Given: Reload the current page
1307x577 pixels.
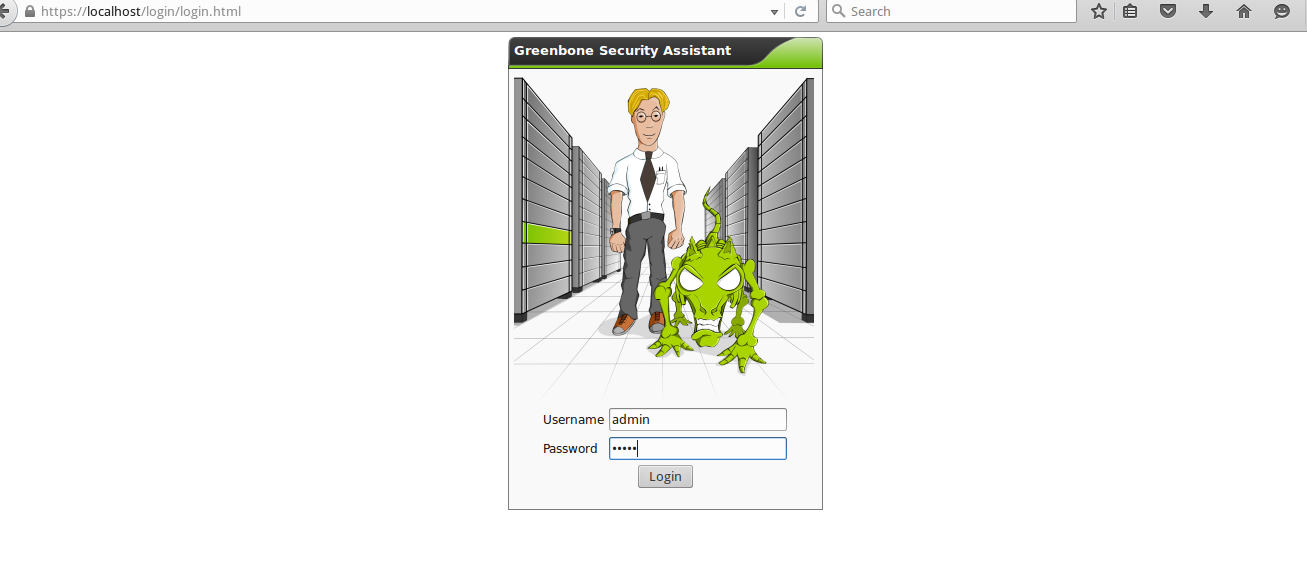Looking at the screenshot, I should 800,11.
